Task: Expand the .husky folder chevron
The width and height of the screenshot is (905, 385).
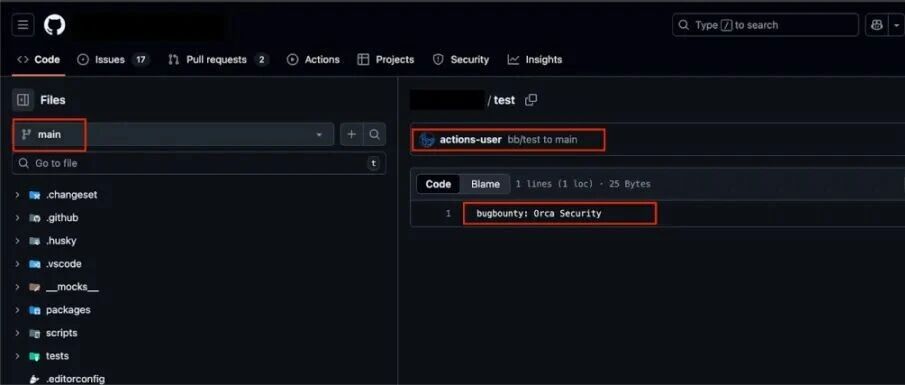Action: point(17,241)
